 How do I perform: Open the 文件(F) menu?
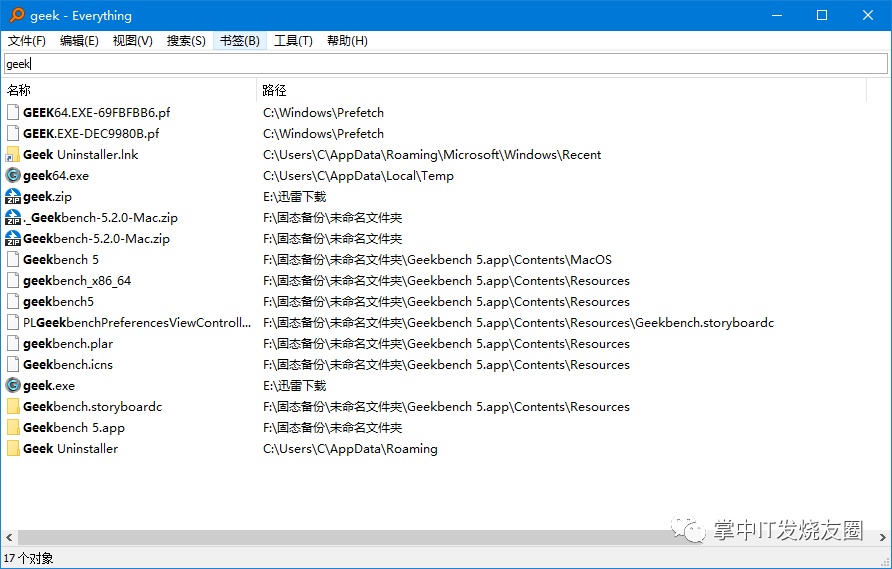[27, 41]
